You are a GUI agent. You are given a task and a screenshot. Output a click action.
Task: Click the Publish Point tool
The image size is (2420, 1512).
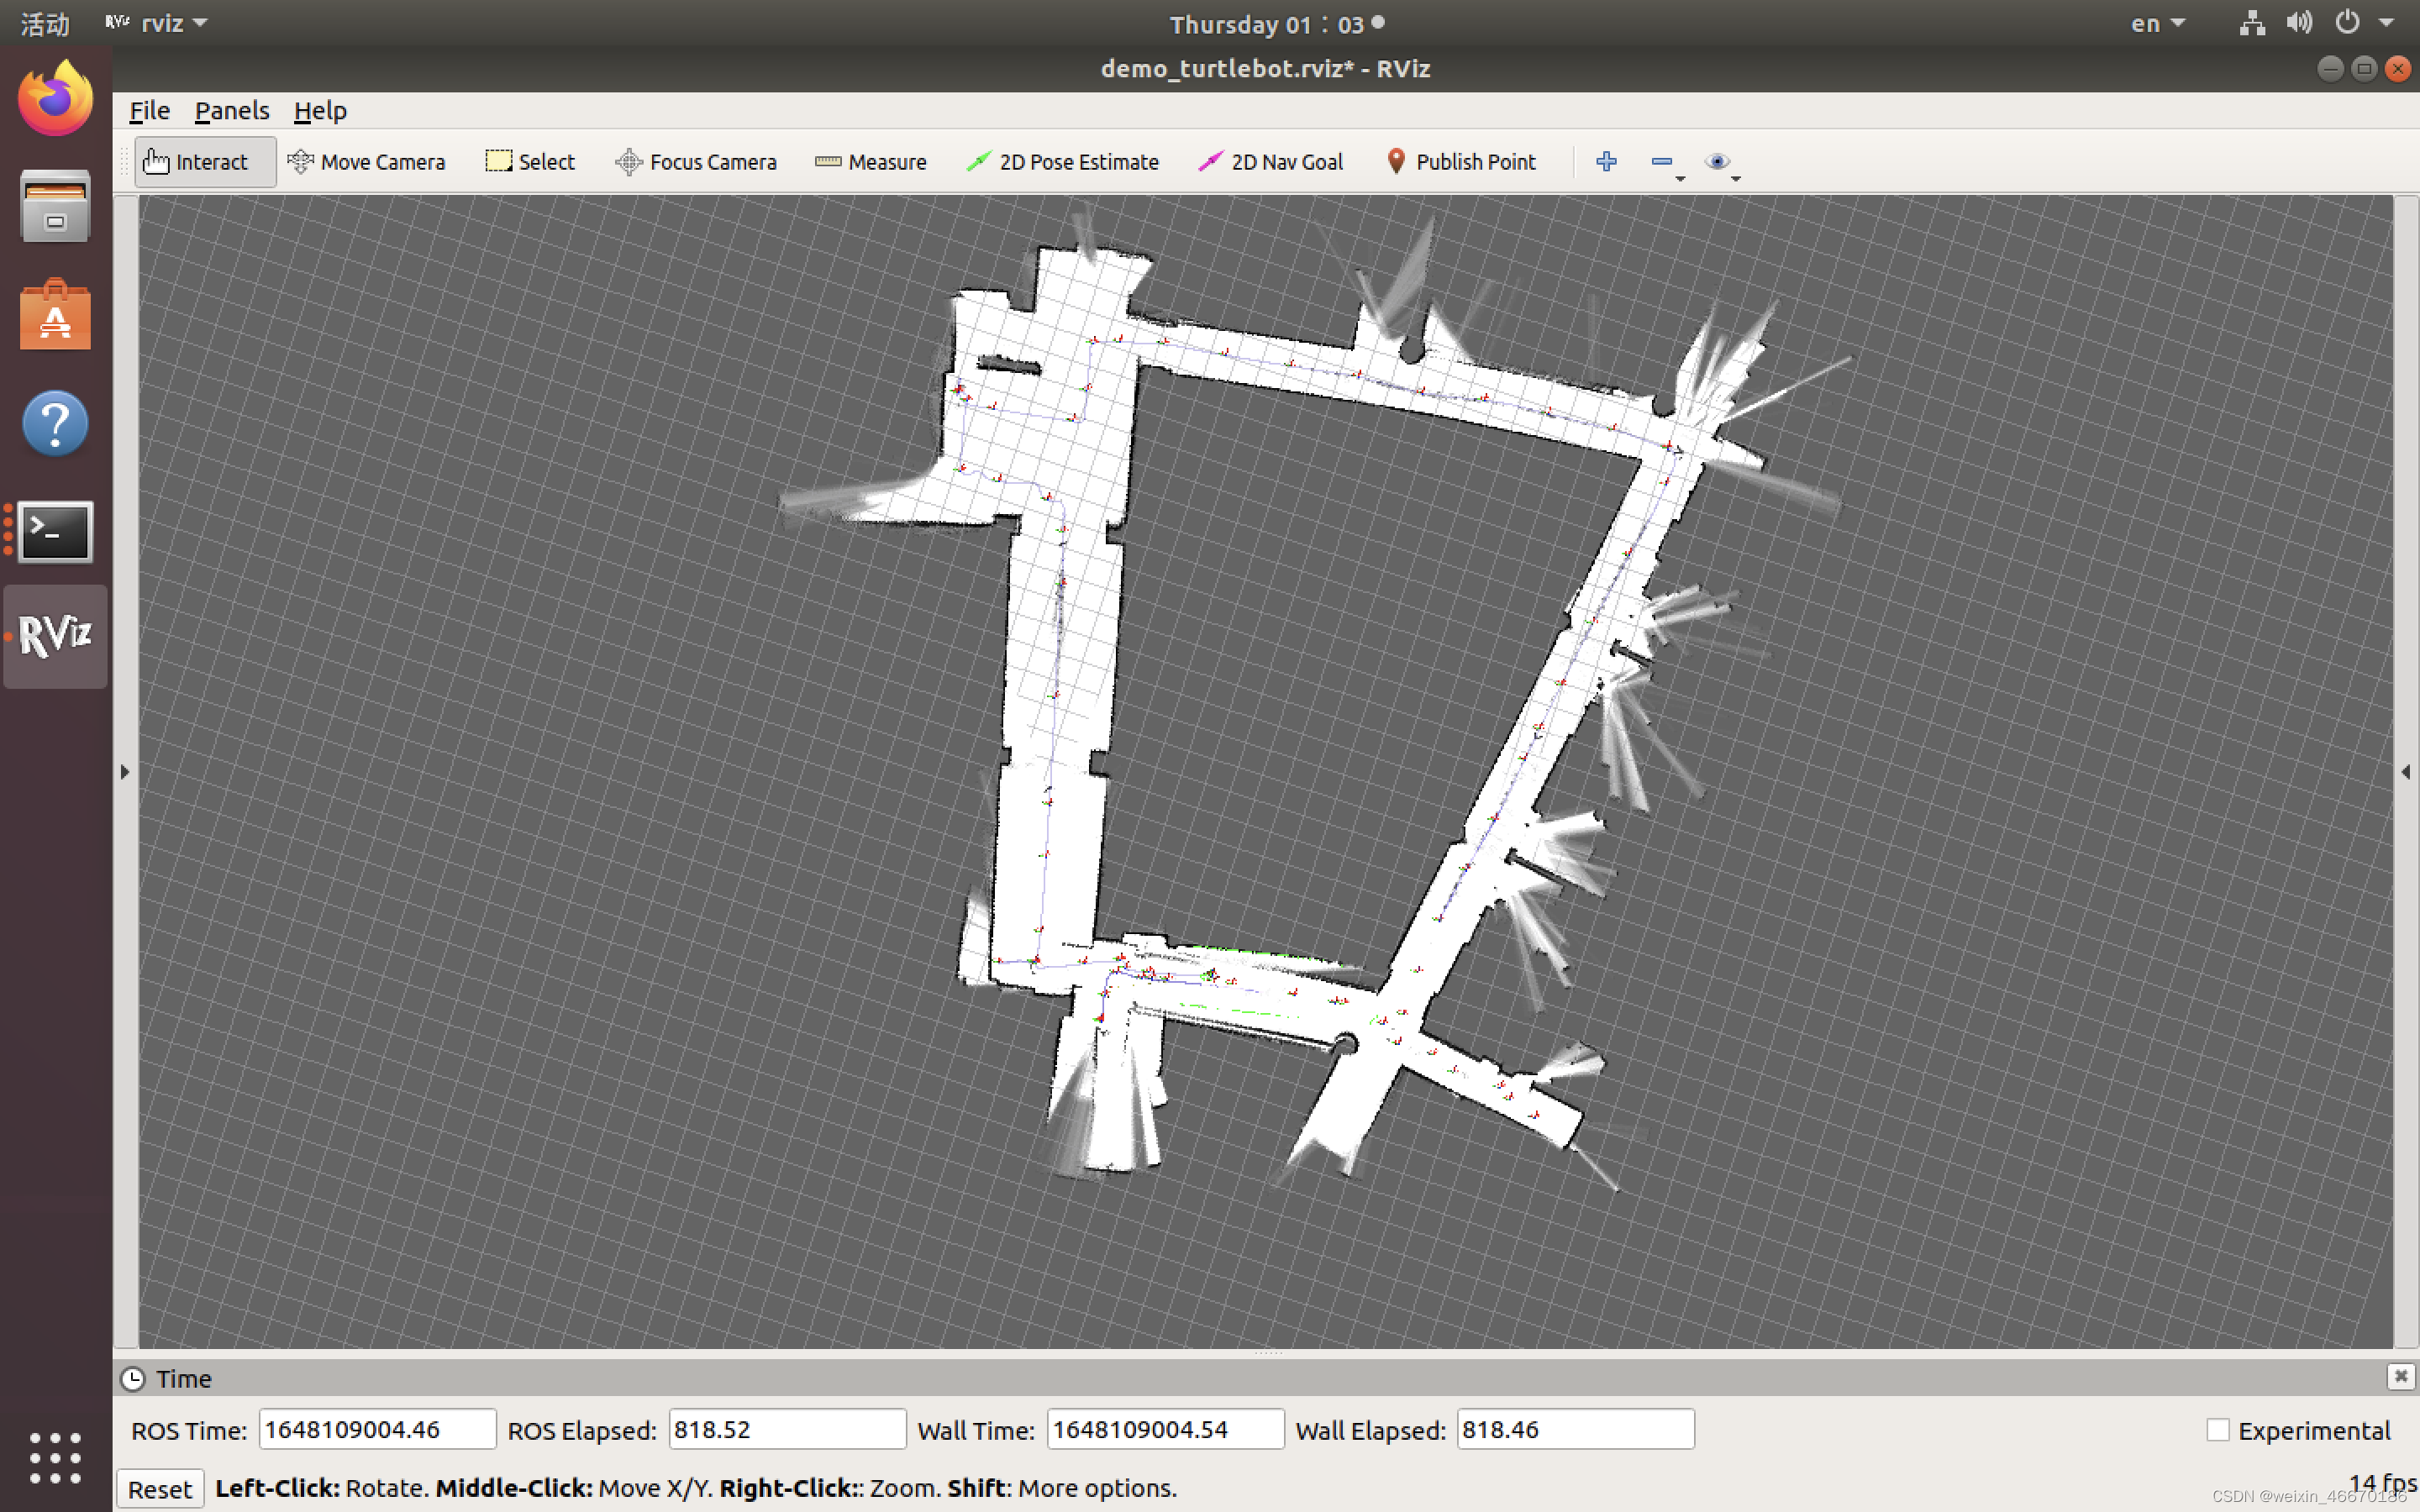point(1461,162)
